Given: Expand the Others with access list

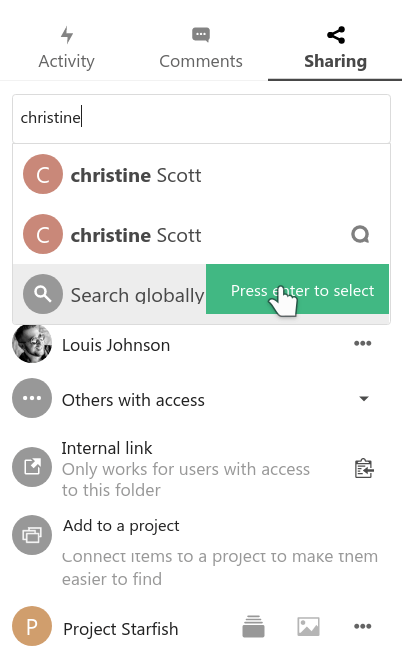Looking at the screenshot, I should (363, 398).
